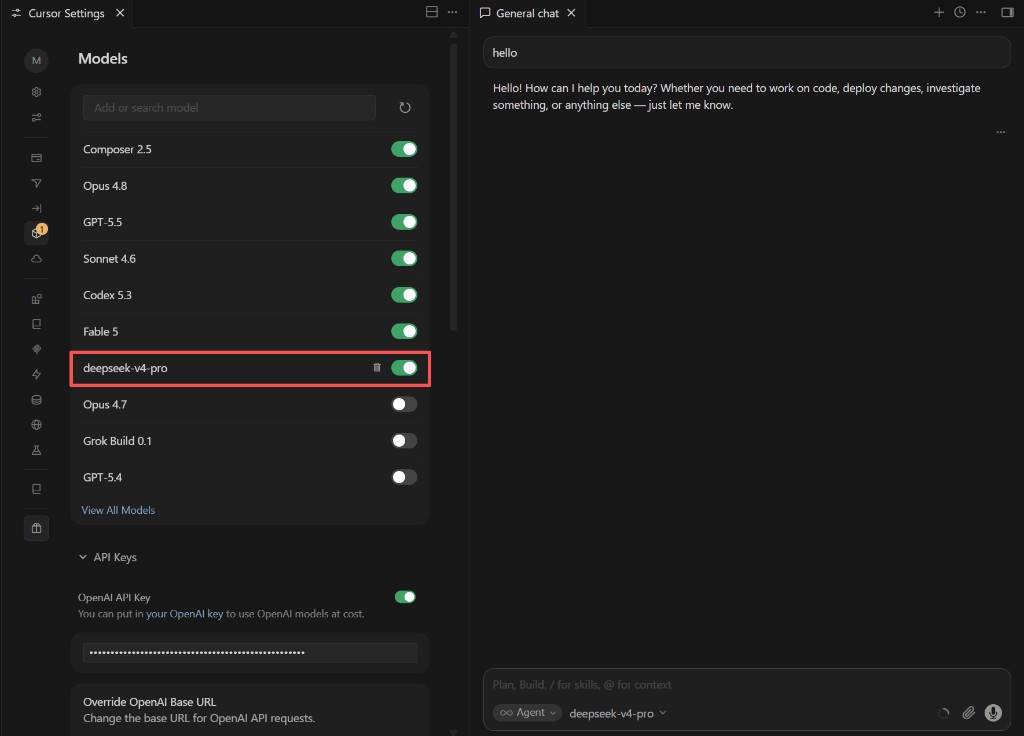Click the masked OpenAI API key field
Viewport: 1024px width, 736px height.
point(250,652)
